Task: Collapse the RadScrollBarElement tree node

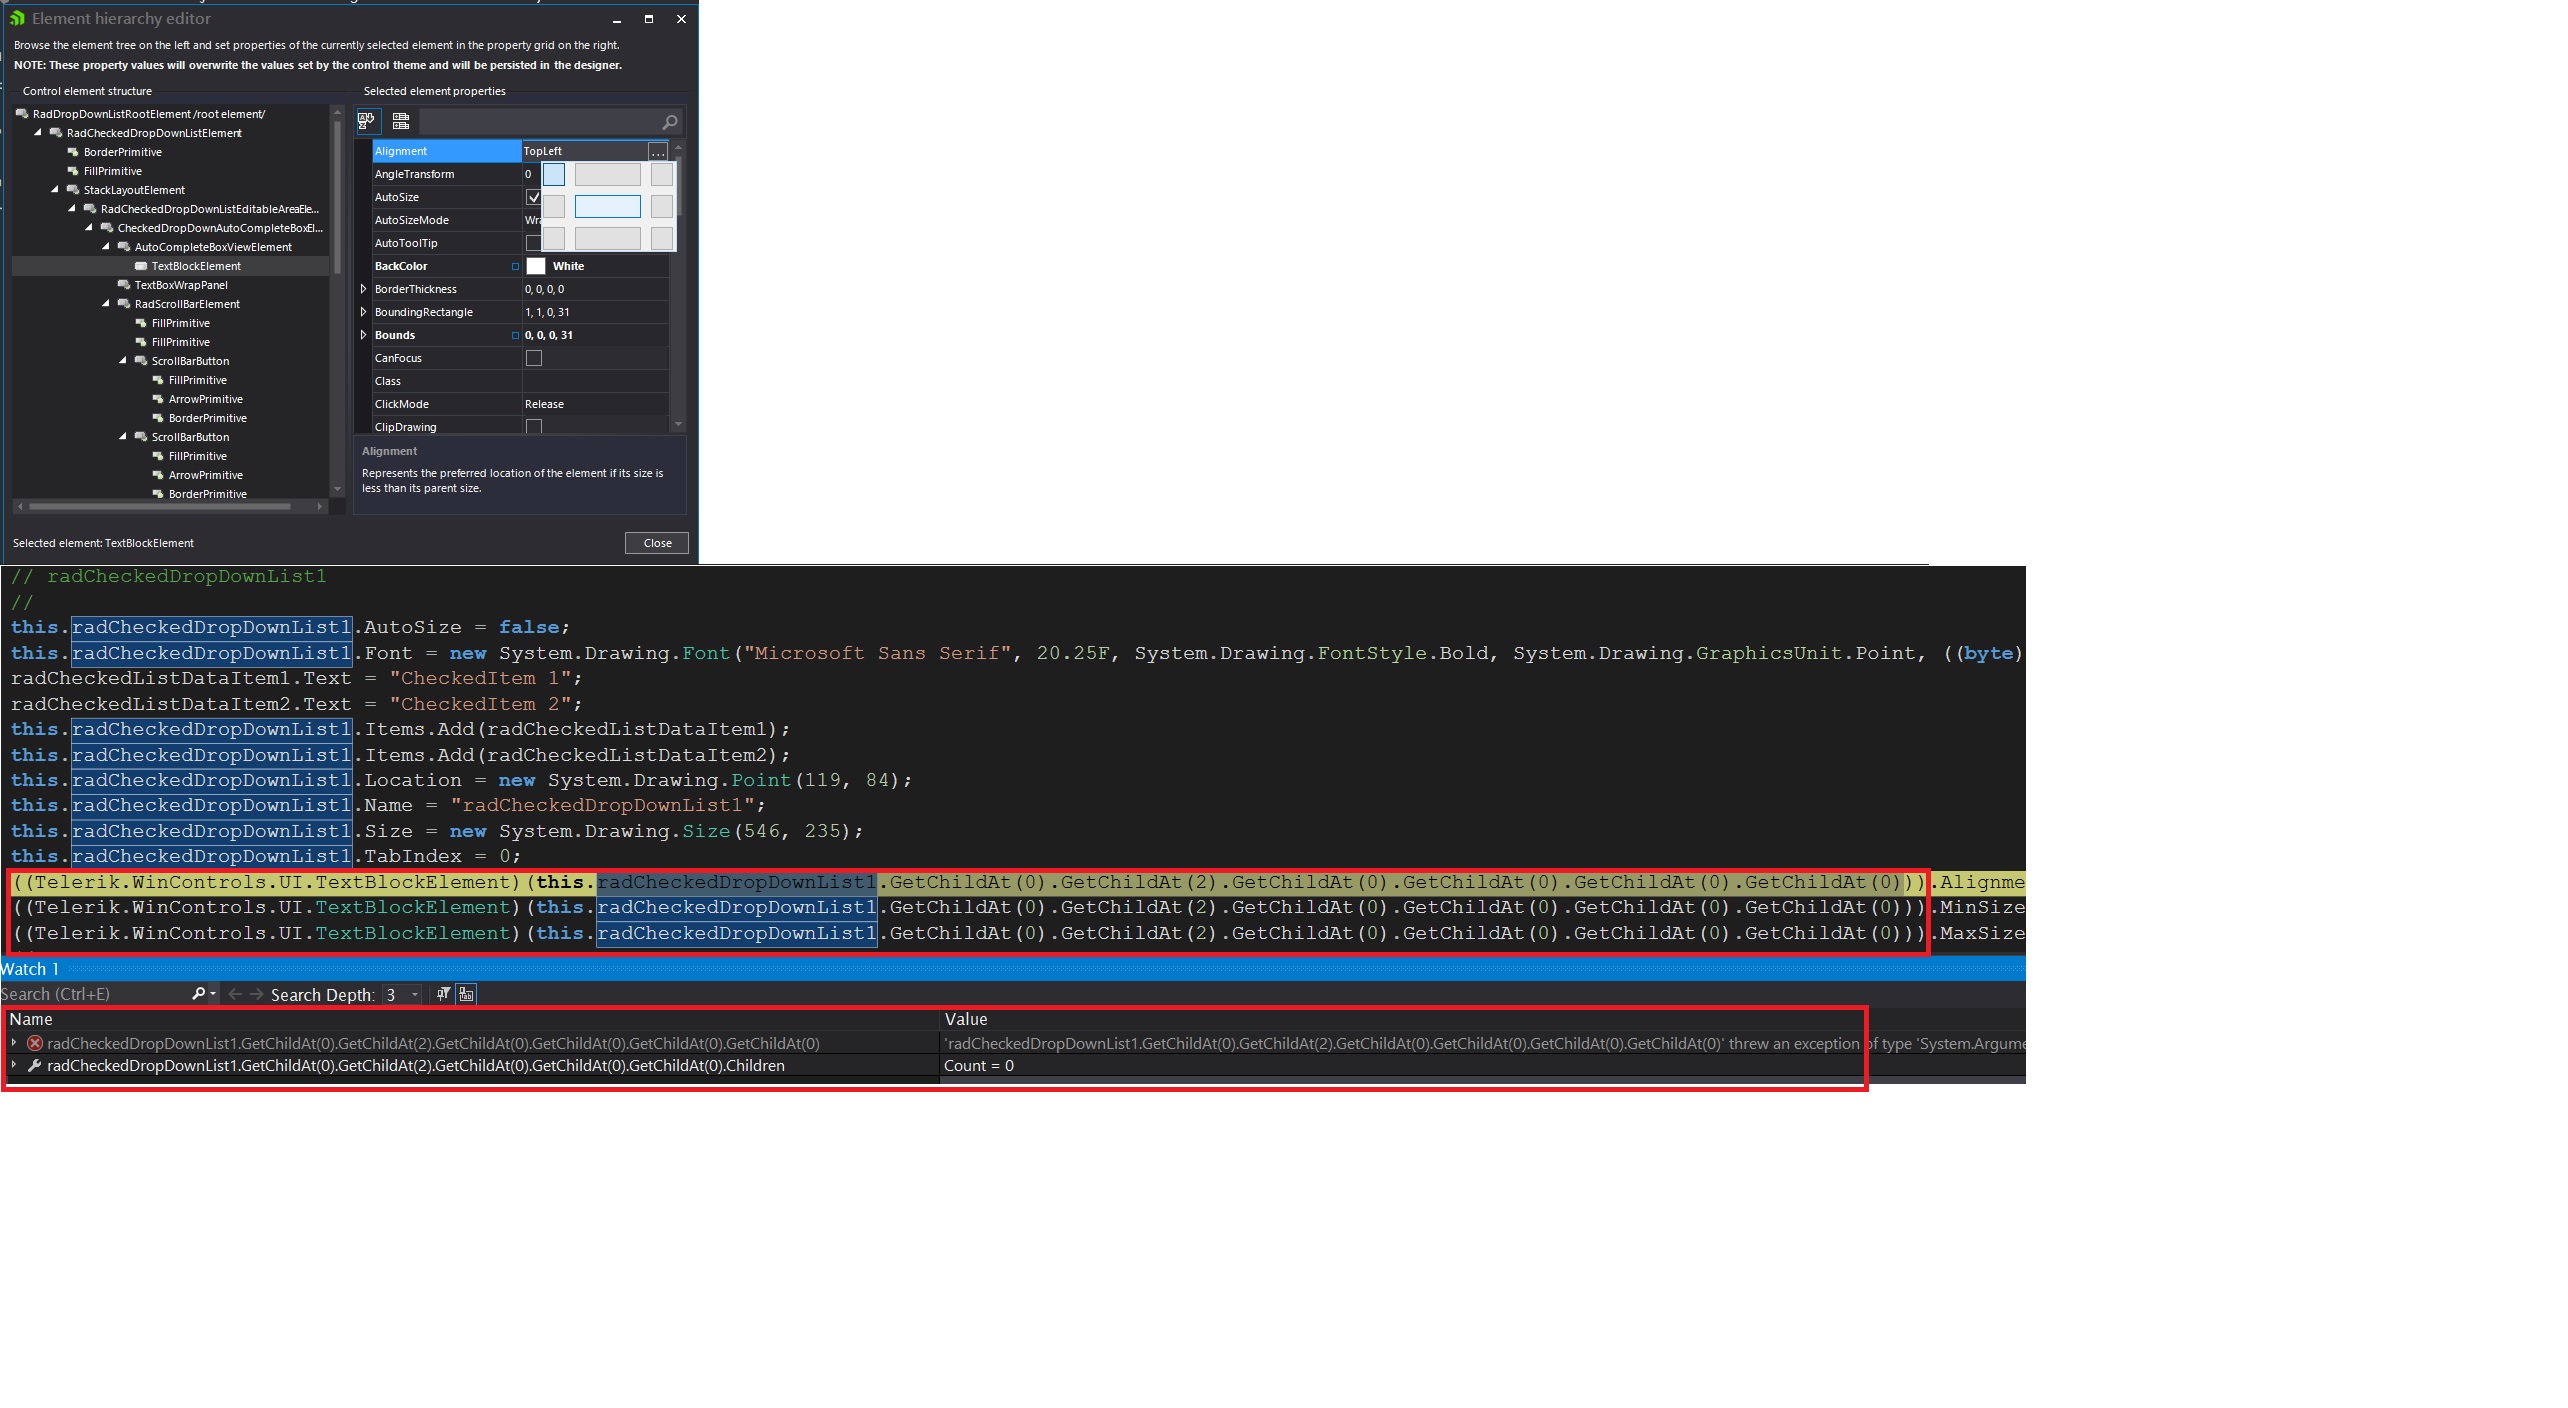Action: pyautogui.click(x=106, y=304)
